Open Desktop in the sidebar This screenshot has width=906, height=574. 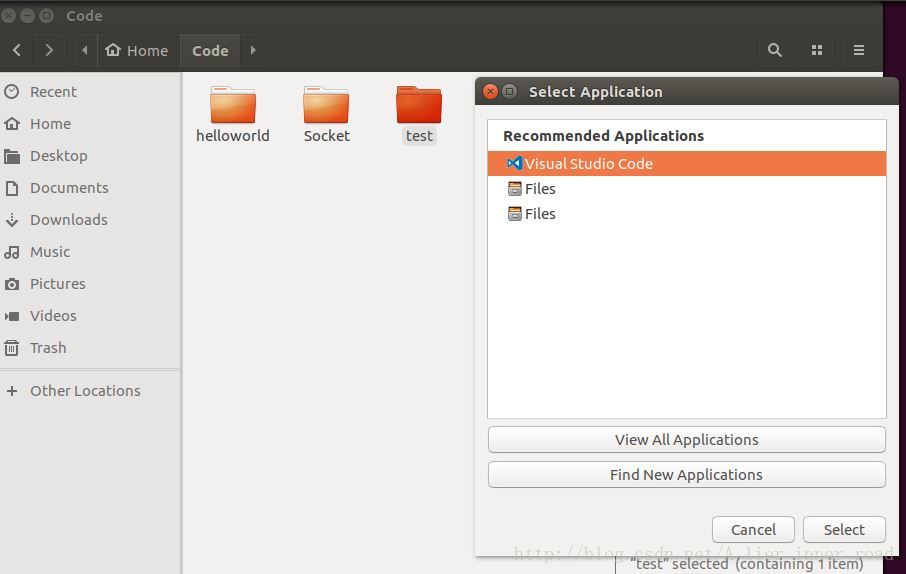click(x=90, y=155)
